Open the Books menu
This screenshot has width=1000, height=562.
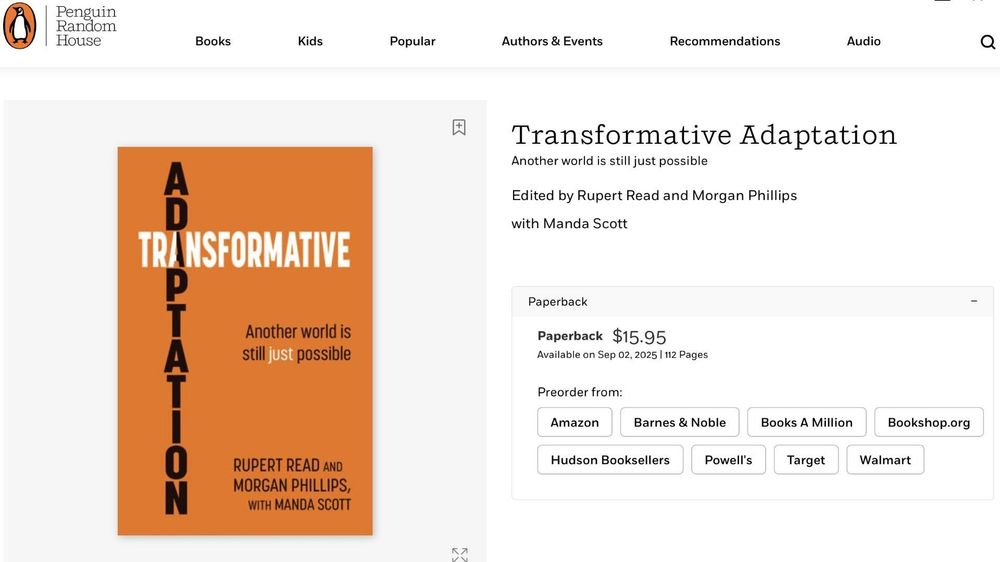[x=213, y=41]
